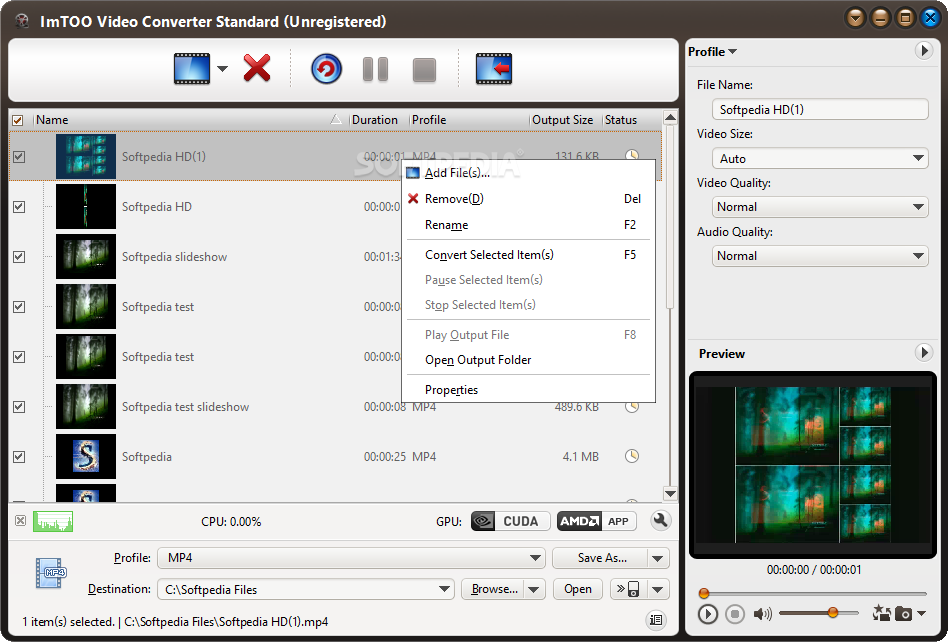Viewport: 948px width, 642px height.
Task: Sort the list by the Name column header
Action: tap(190, 120)
